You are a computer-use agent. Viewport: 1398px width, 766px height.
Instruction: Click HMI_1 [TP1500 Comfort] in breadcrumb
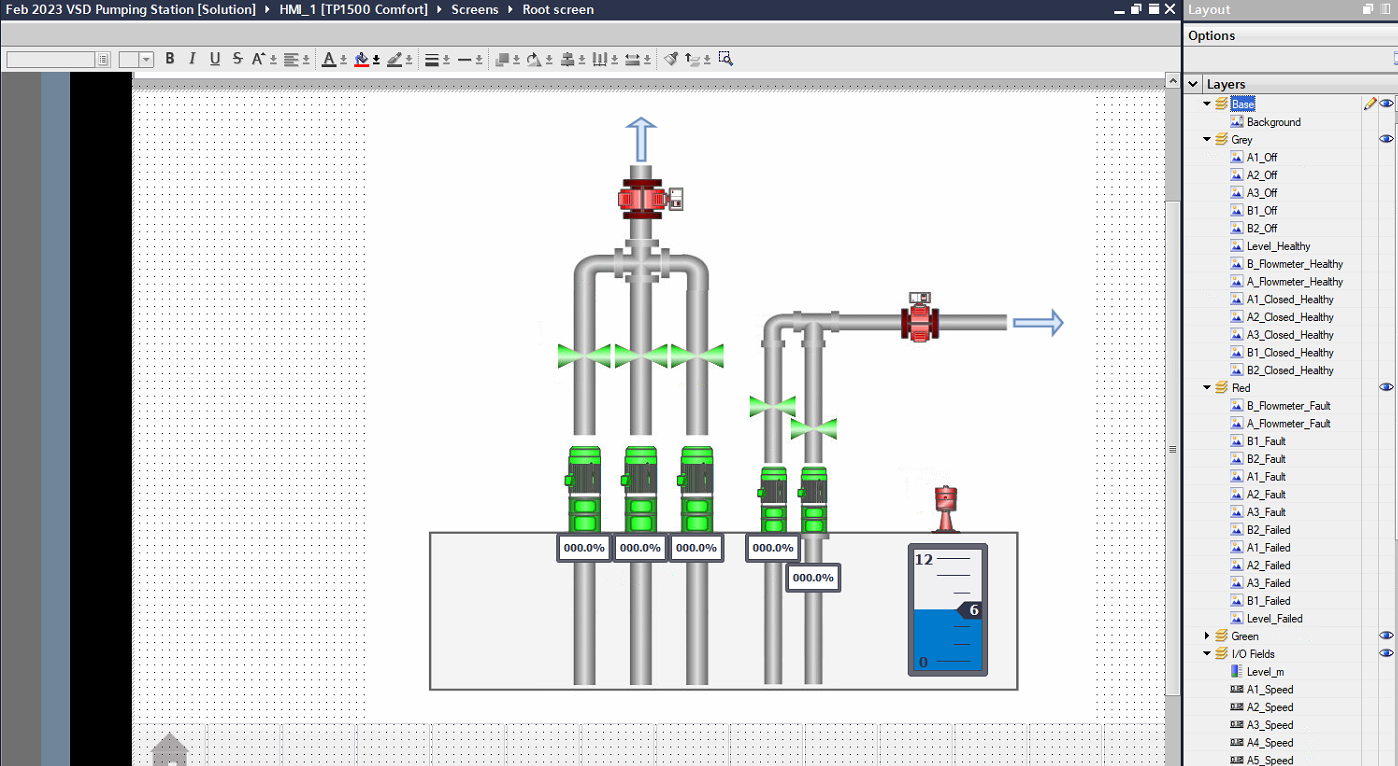click(353, 10)
